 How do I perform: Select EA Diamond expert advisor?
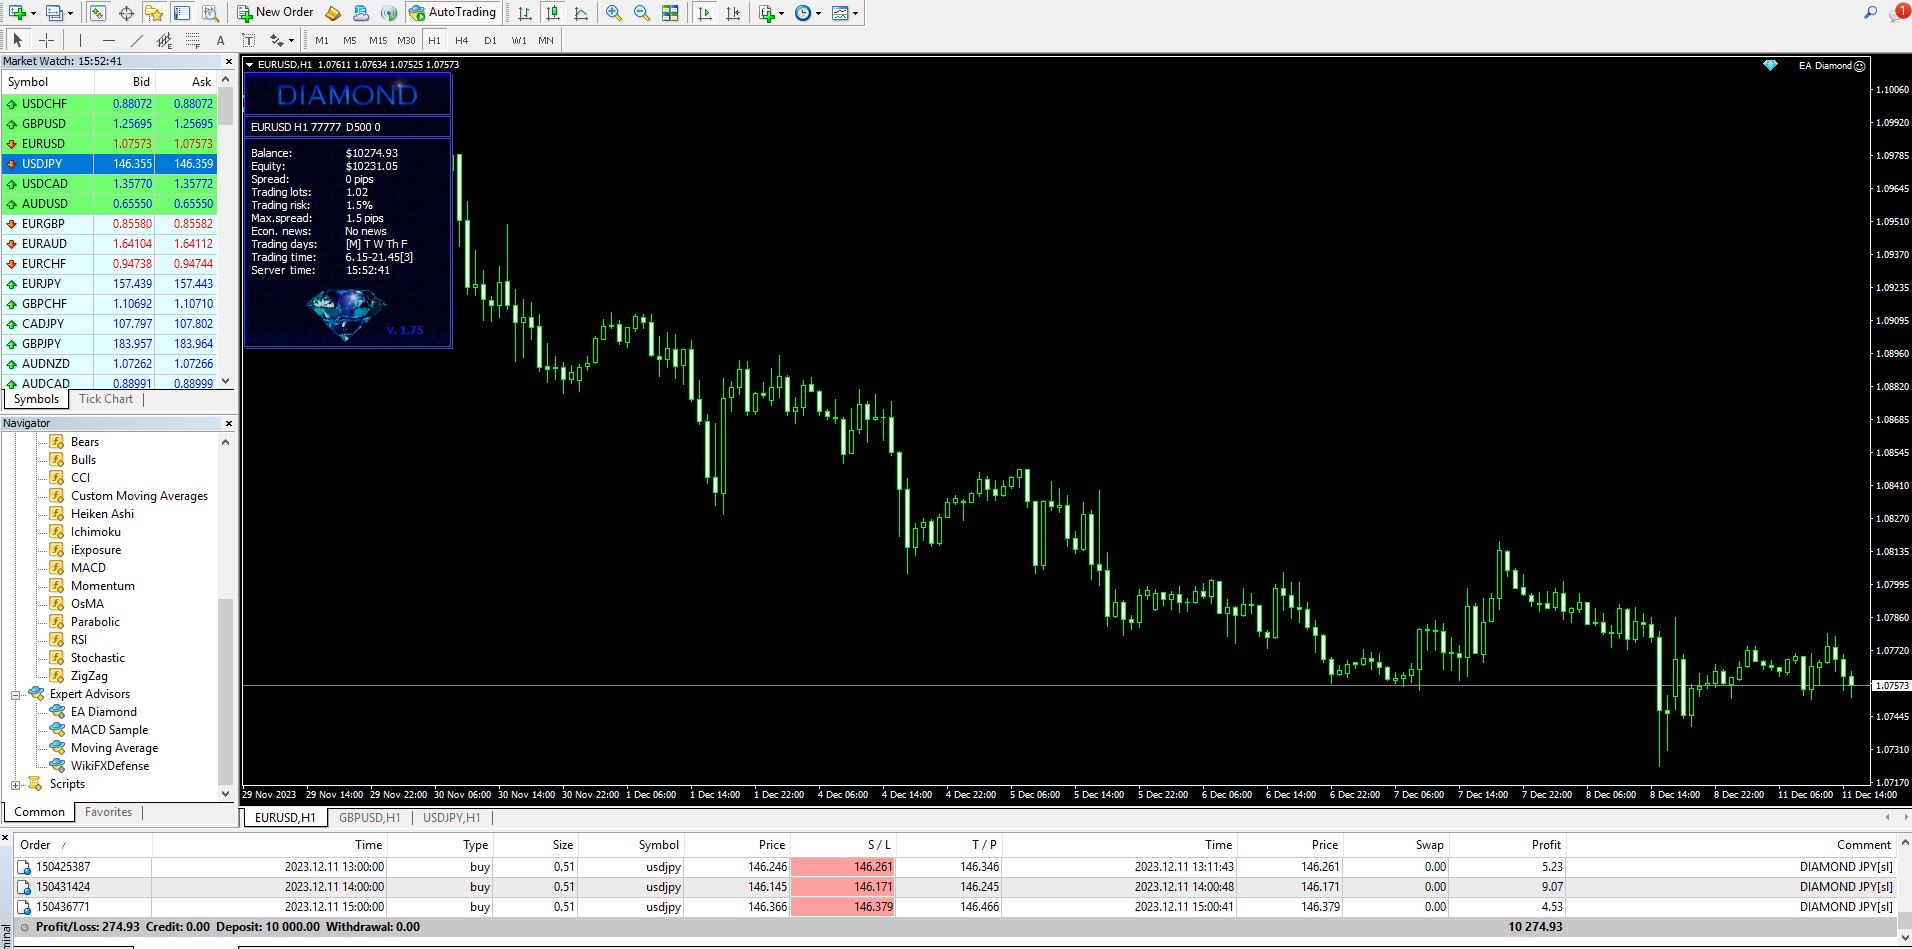pos(103,712)
